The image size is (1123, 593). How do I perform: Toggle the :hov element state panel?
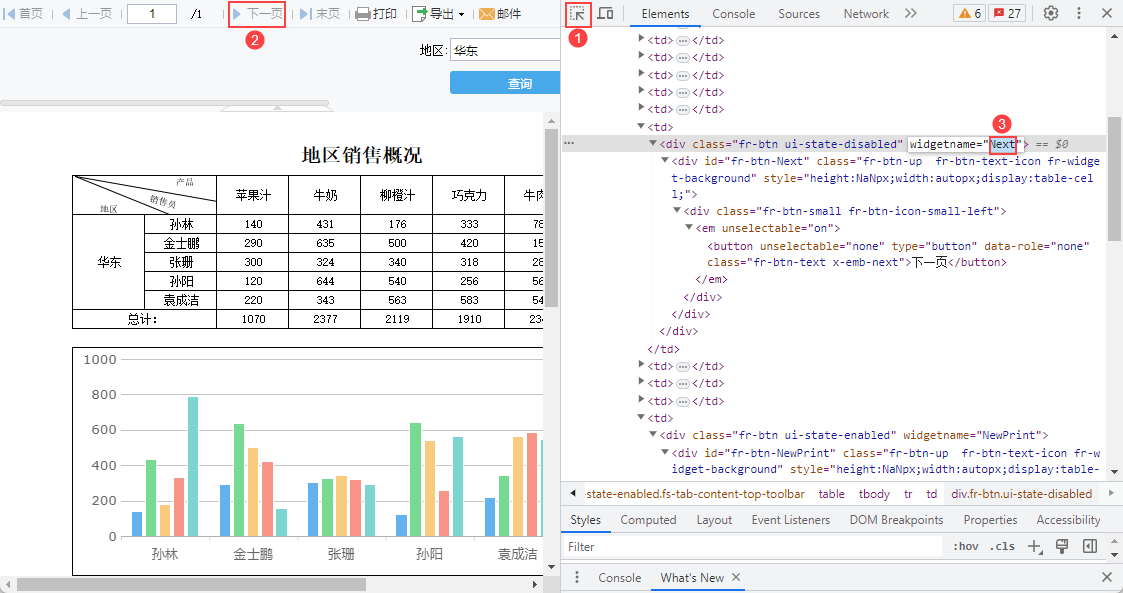pyautogui.click(x=965, y=547)
